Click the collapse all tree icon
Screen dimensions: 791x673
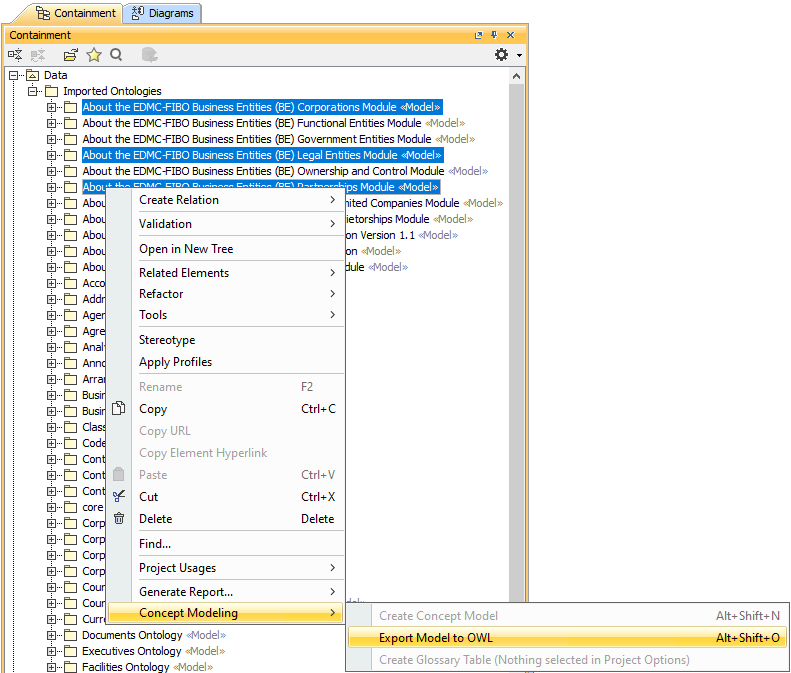click(x=16, y=55)
